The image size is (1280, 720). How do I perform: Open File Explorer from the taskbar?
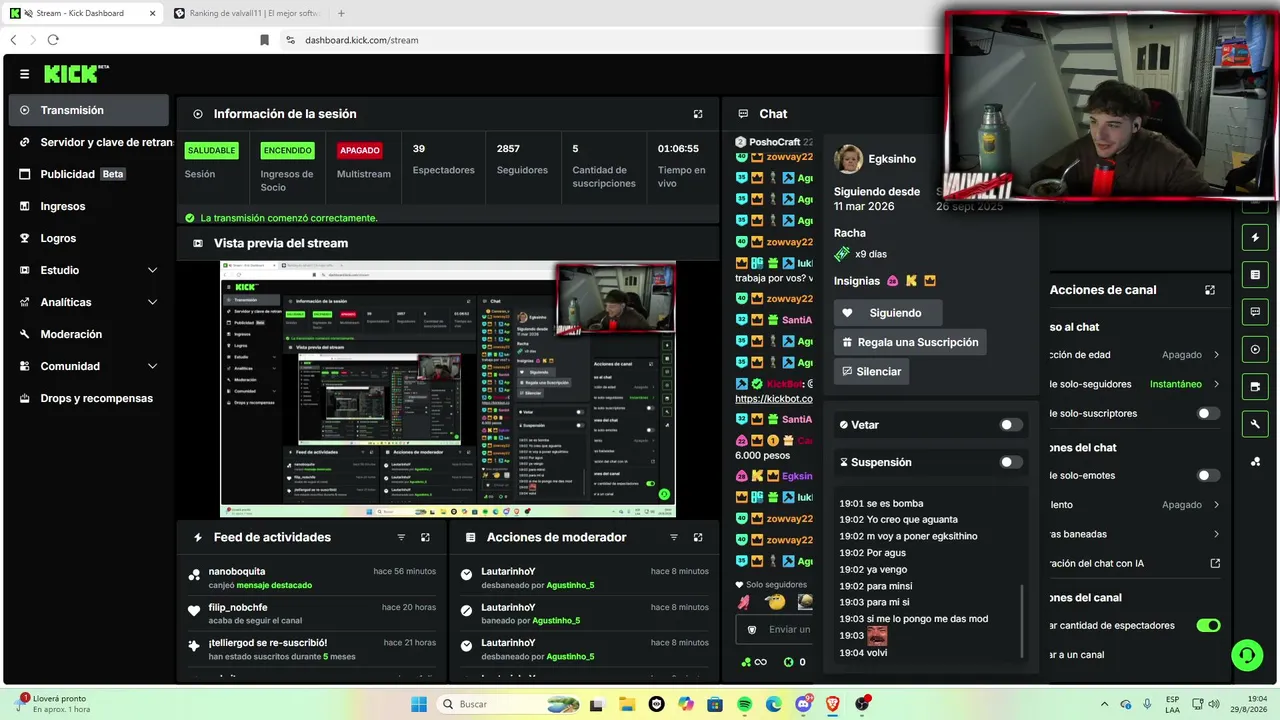pyautogui.click(x=627, y=704)
